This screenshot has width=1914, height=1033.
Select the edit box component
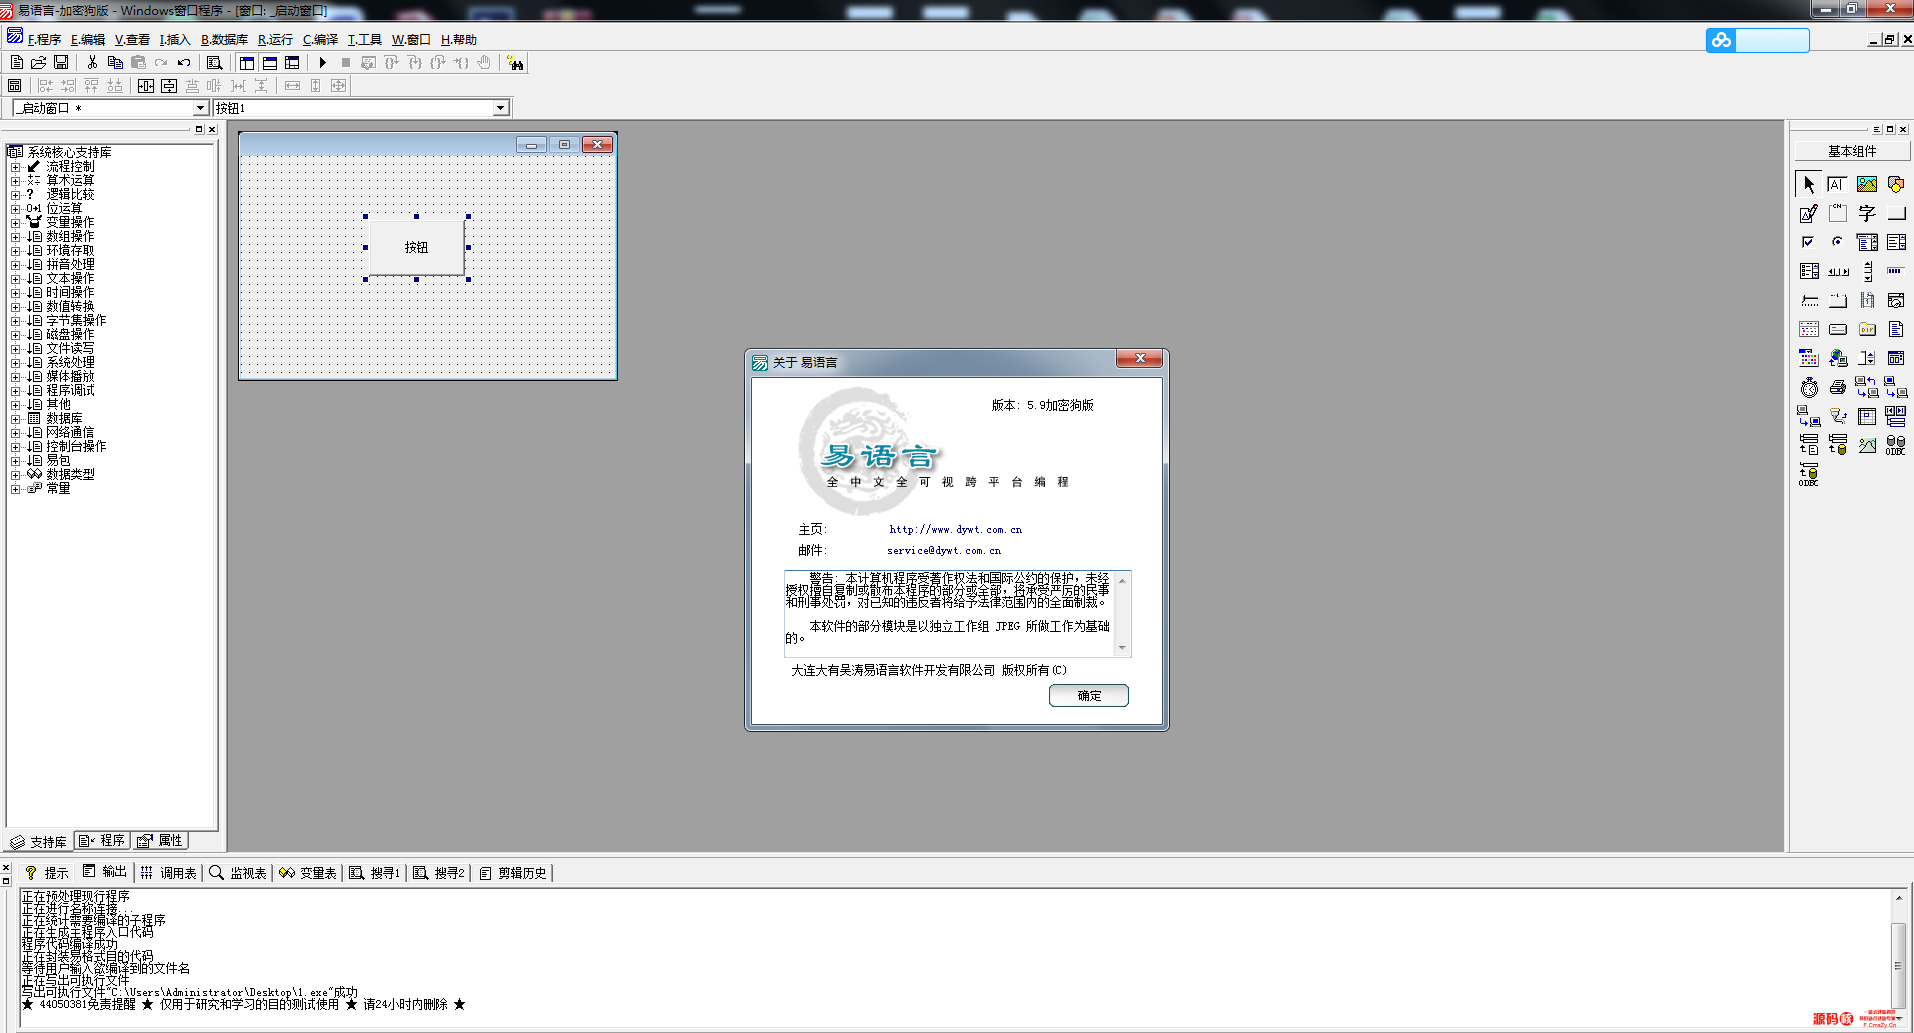coord(1838,184)
